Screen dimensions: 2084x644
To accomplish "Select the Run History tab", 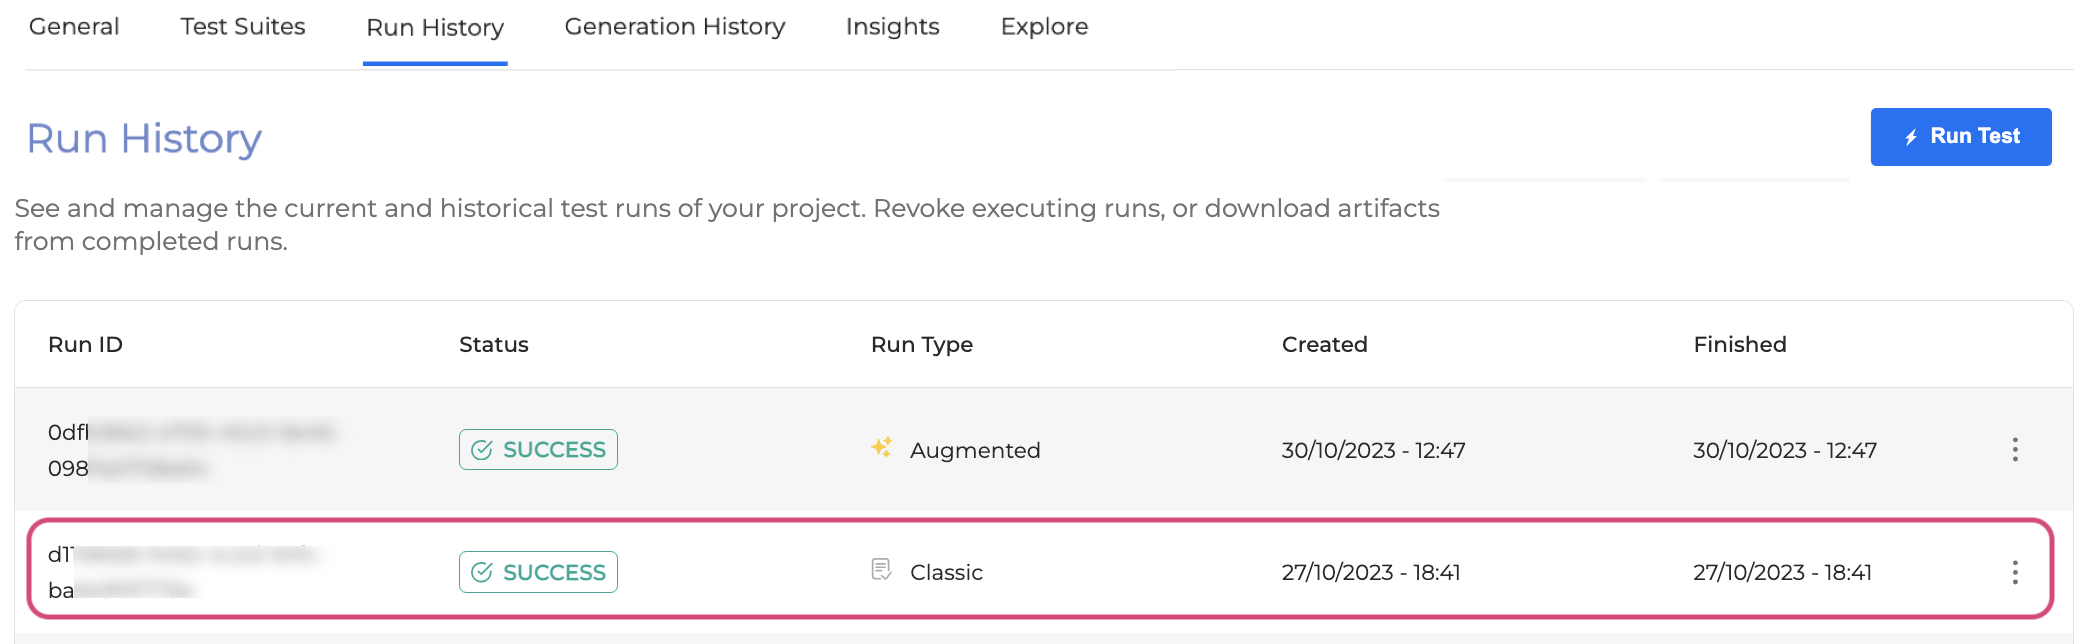I will [435, 28].
